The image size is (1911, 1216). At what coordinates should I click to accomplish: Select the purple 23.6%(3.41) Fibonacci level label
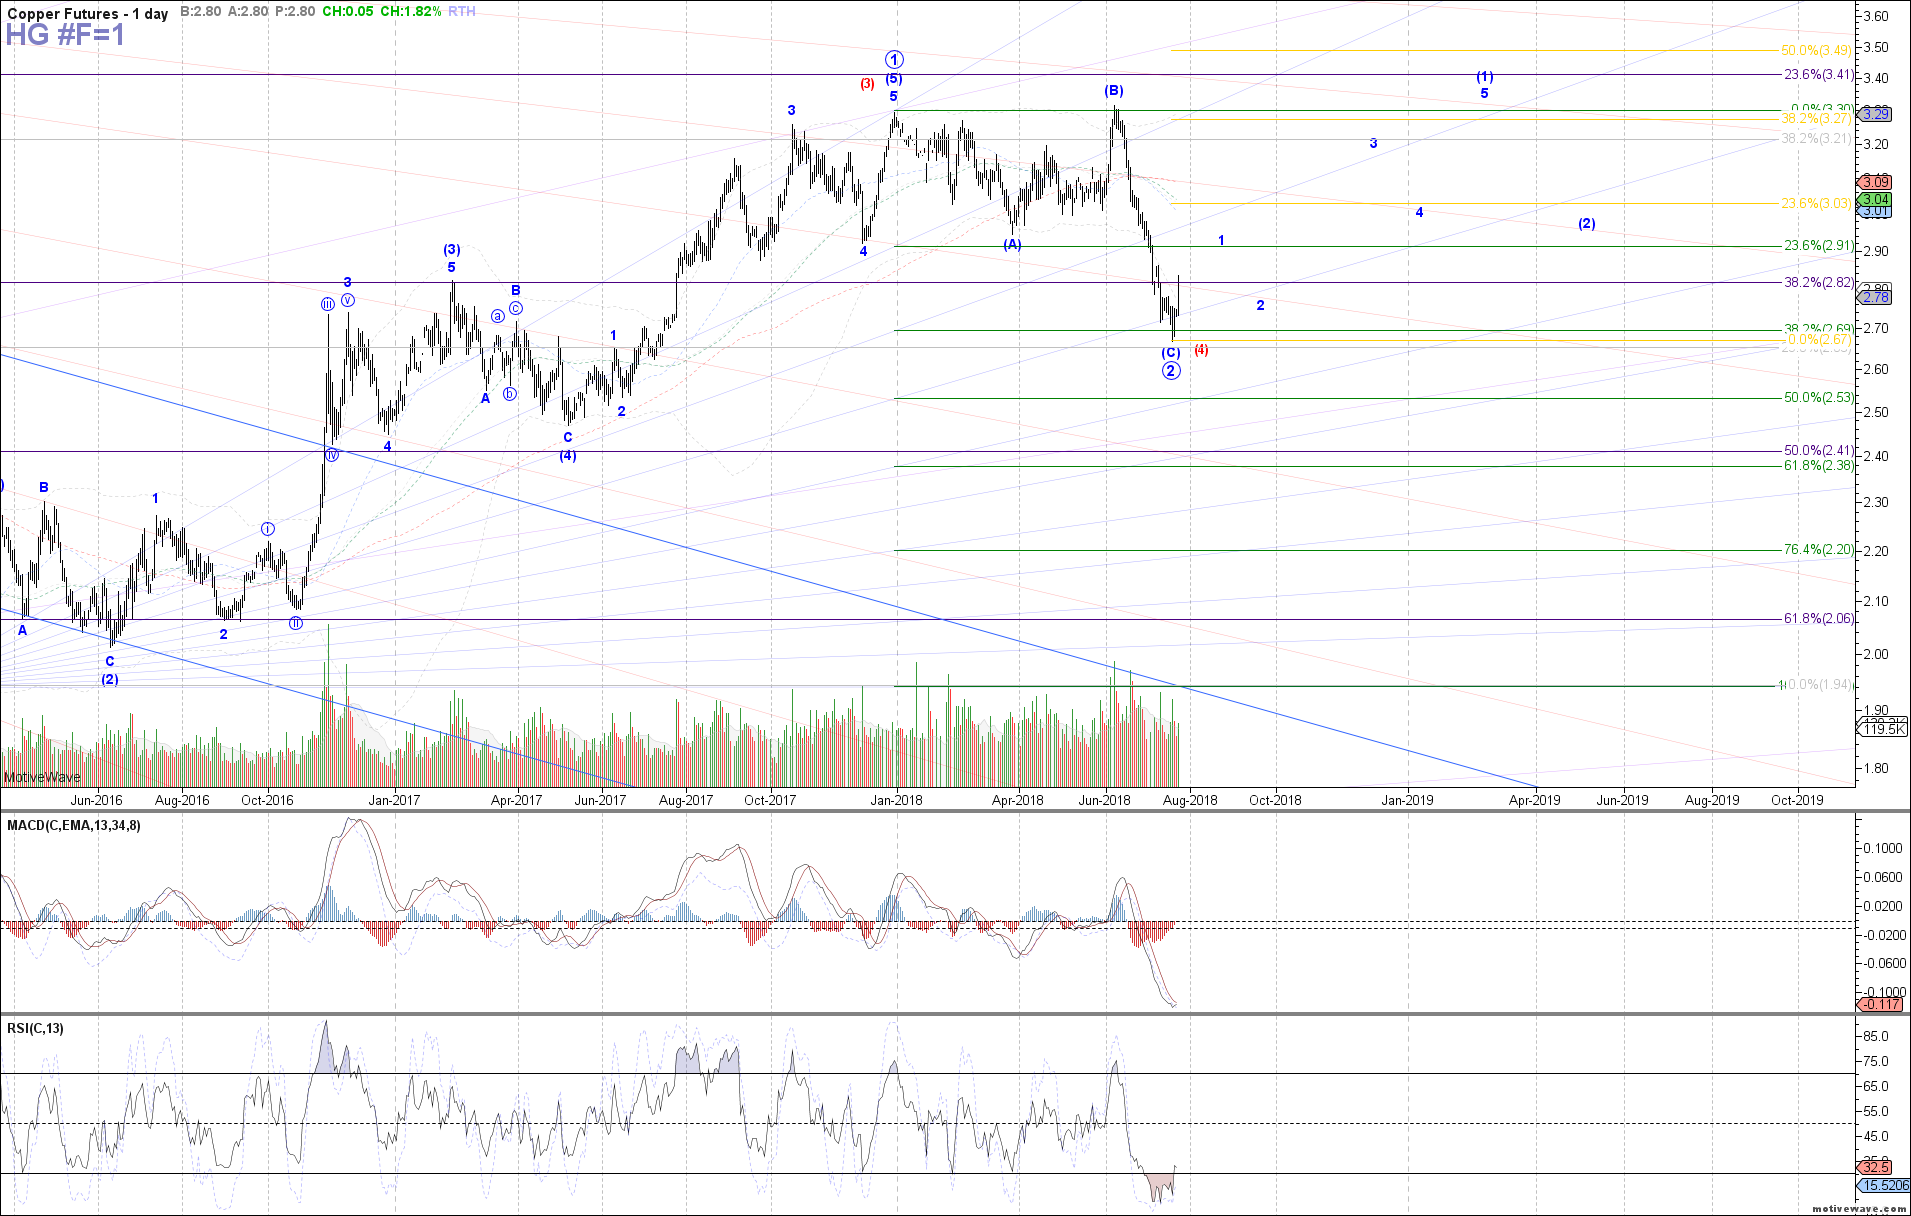pos(1819,75)
